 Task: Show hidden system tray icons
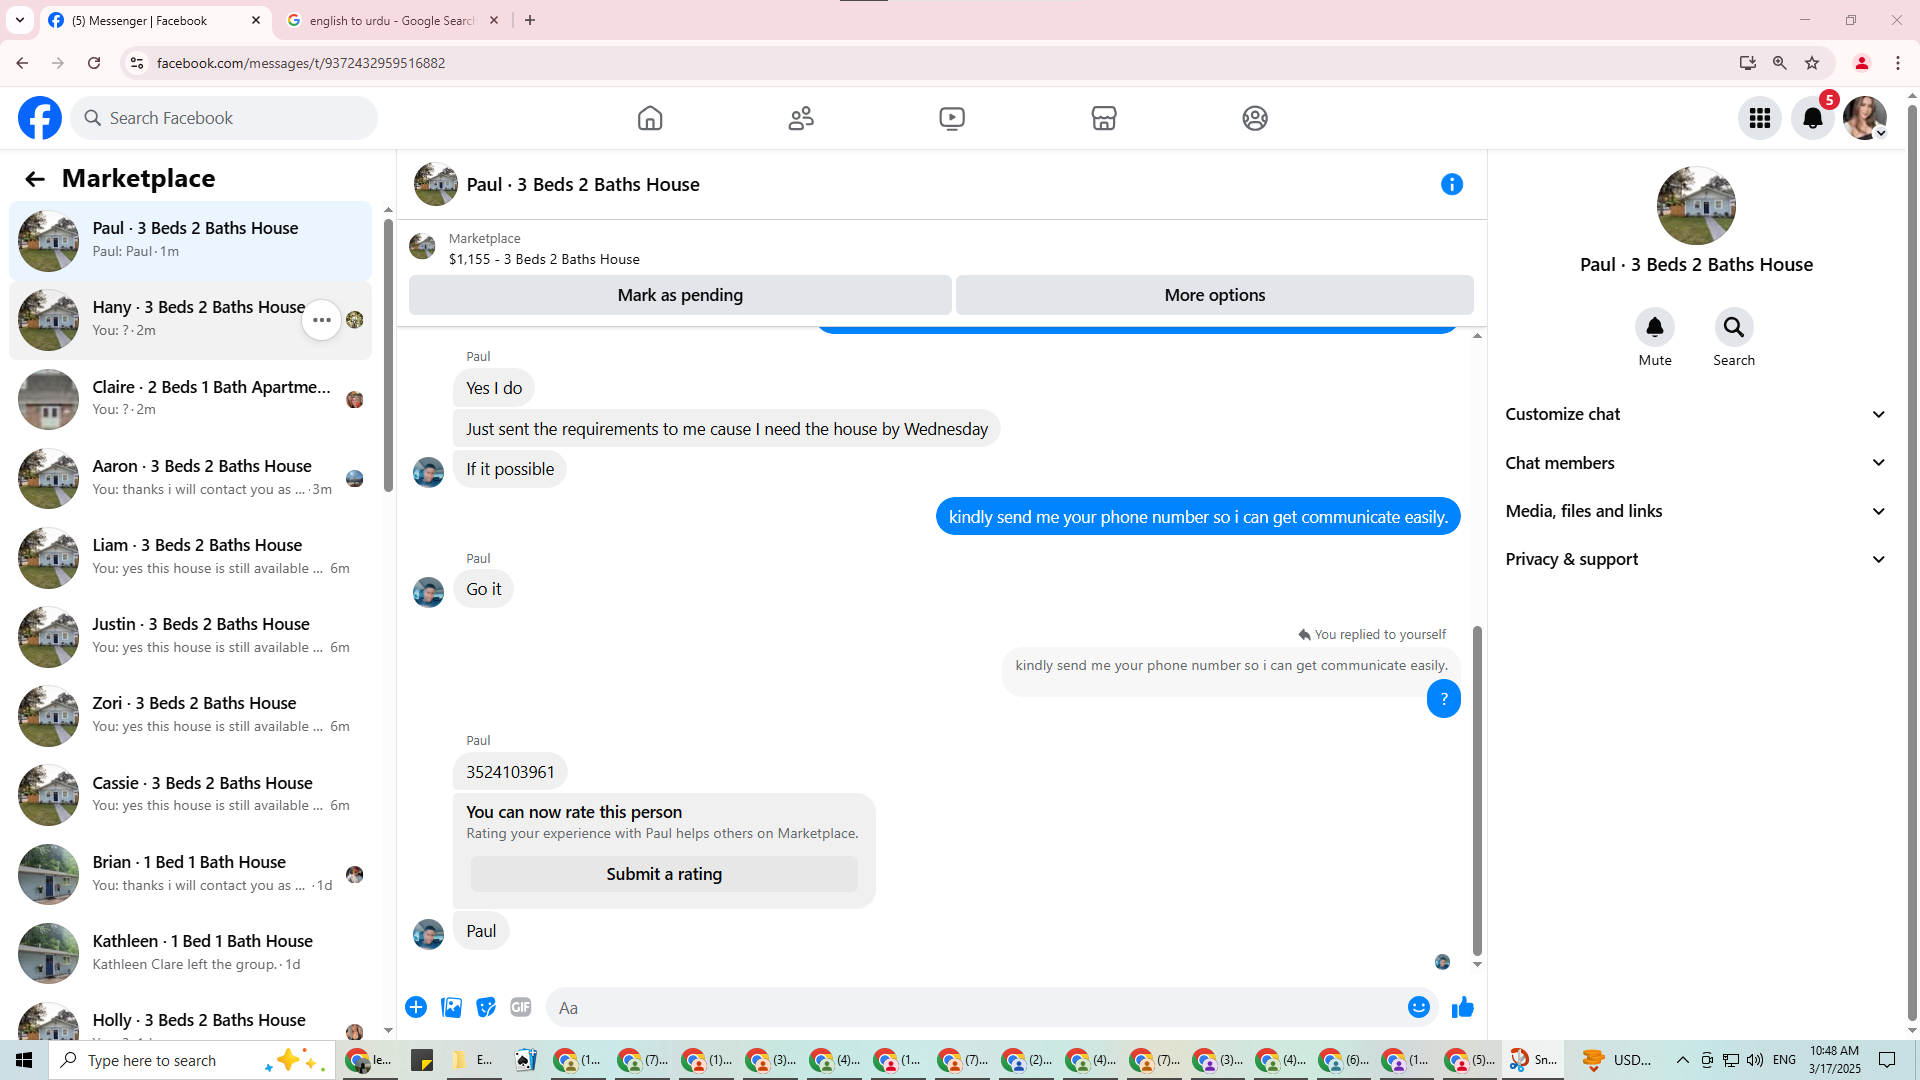(1683, 1060)
